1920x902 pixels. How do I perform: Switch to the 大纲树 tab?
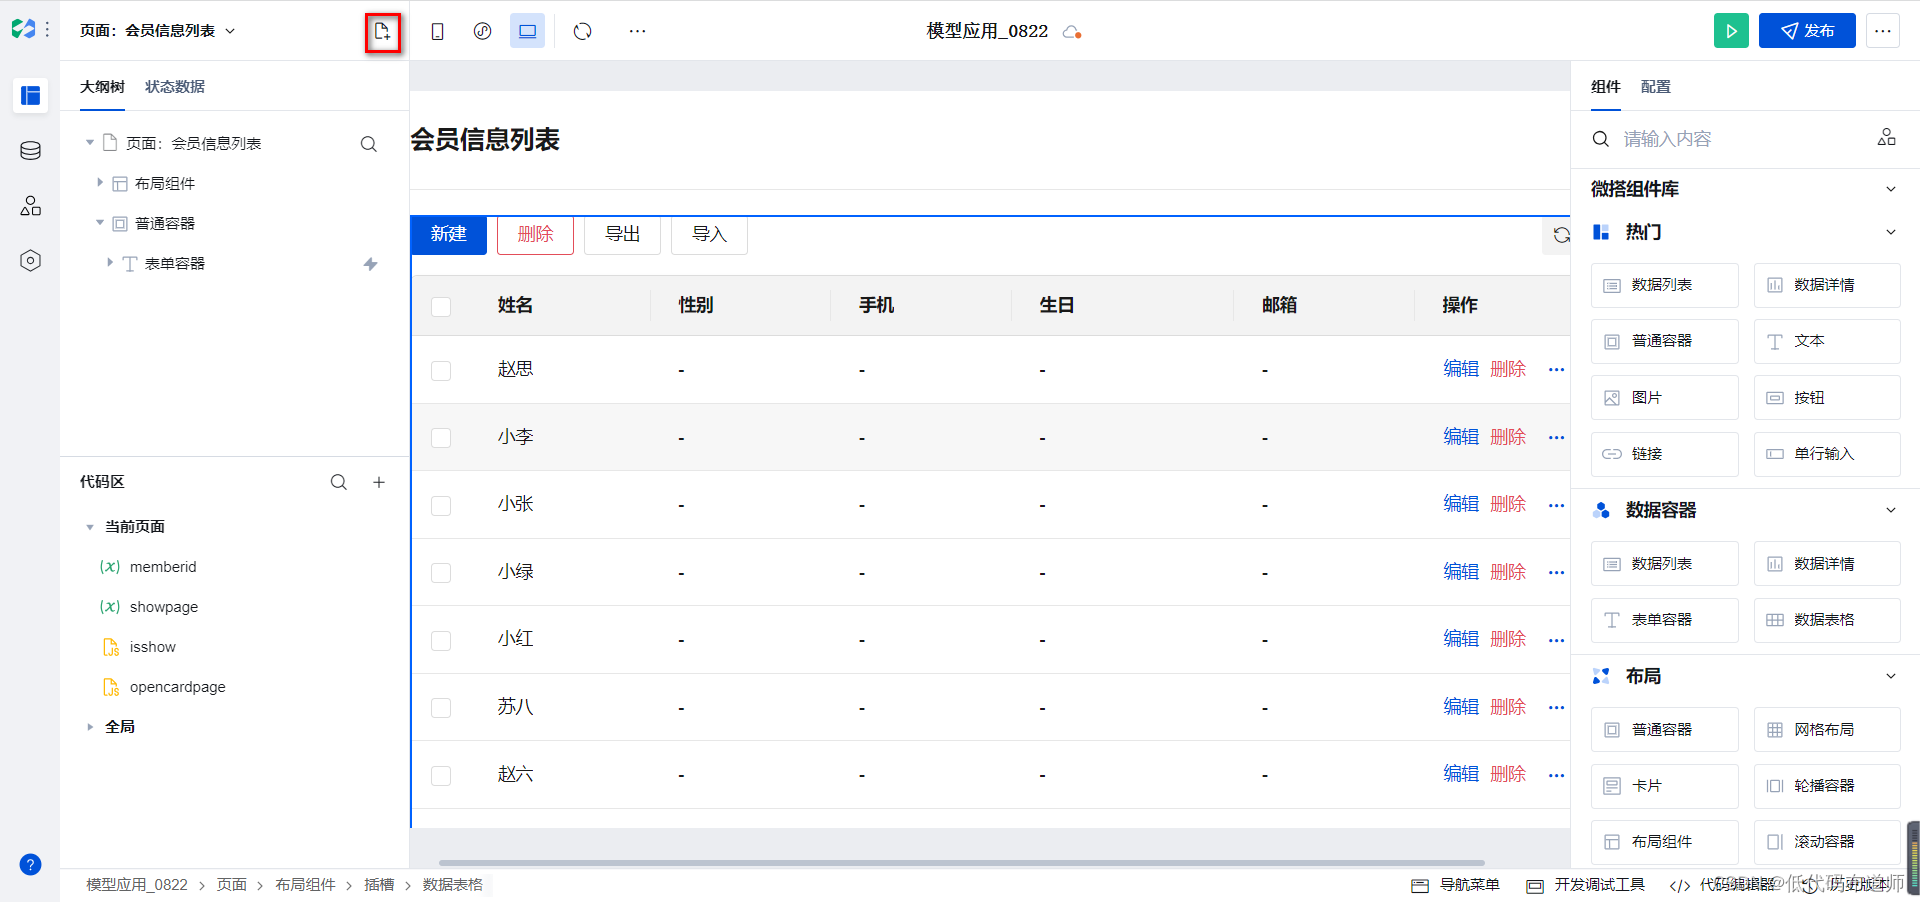click(x=102, y=87)
